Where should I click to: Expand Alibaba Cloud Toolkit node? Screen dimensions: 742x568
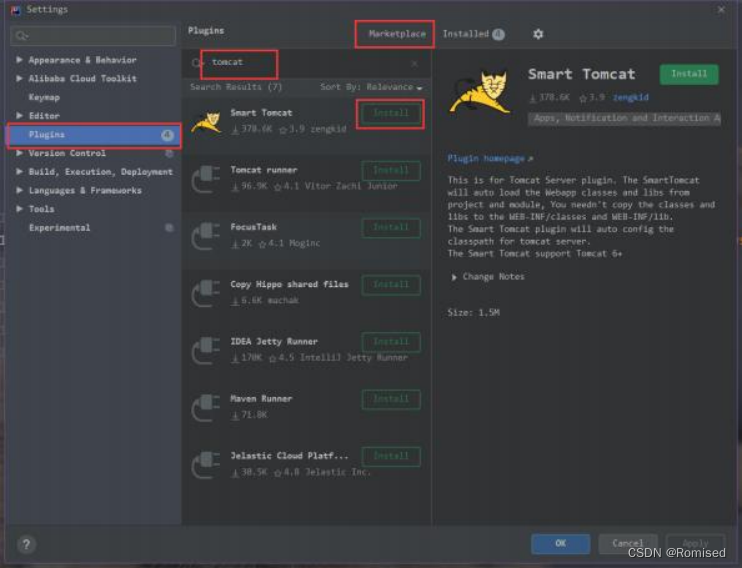tap(19, 78)
